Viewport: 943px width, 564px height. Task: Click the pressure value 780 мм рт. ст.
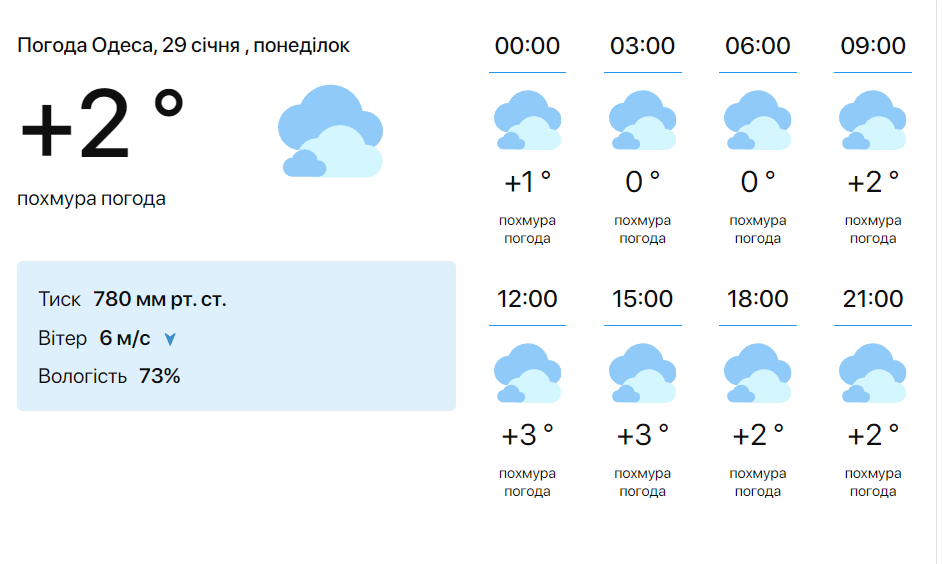pos(159,299)
